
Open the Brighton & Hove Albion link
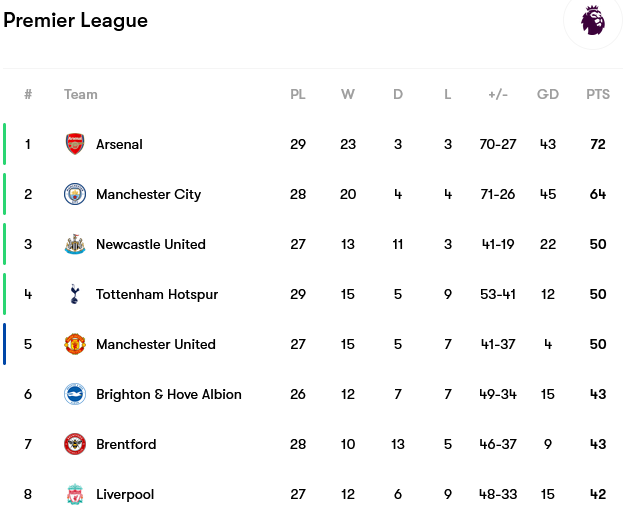pos(169,394)
